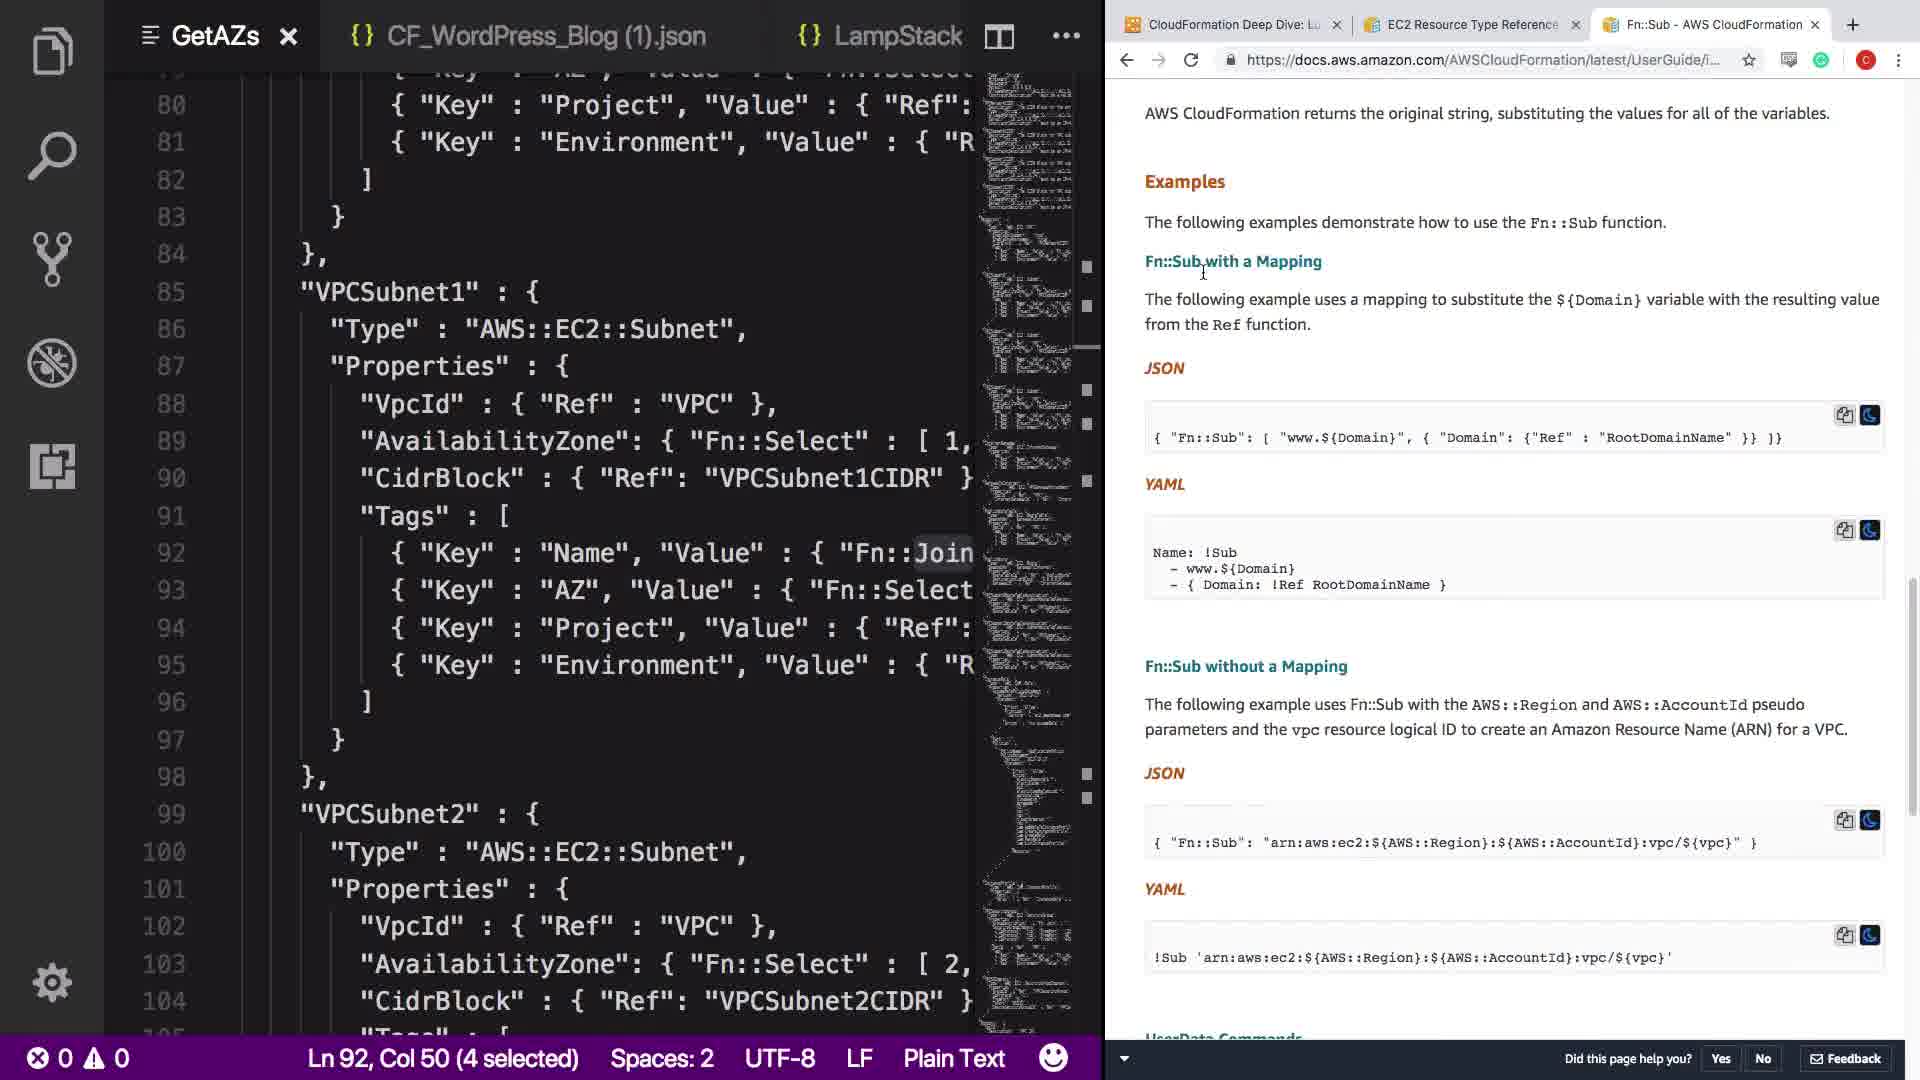Open the Manage gear icon
This screenshot has width=1920, height=1080.
52,983
